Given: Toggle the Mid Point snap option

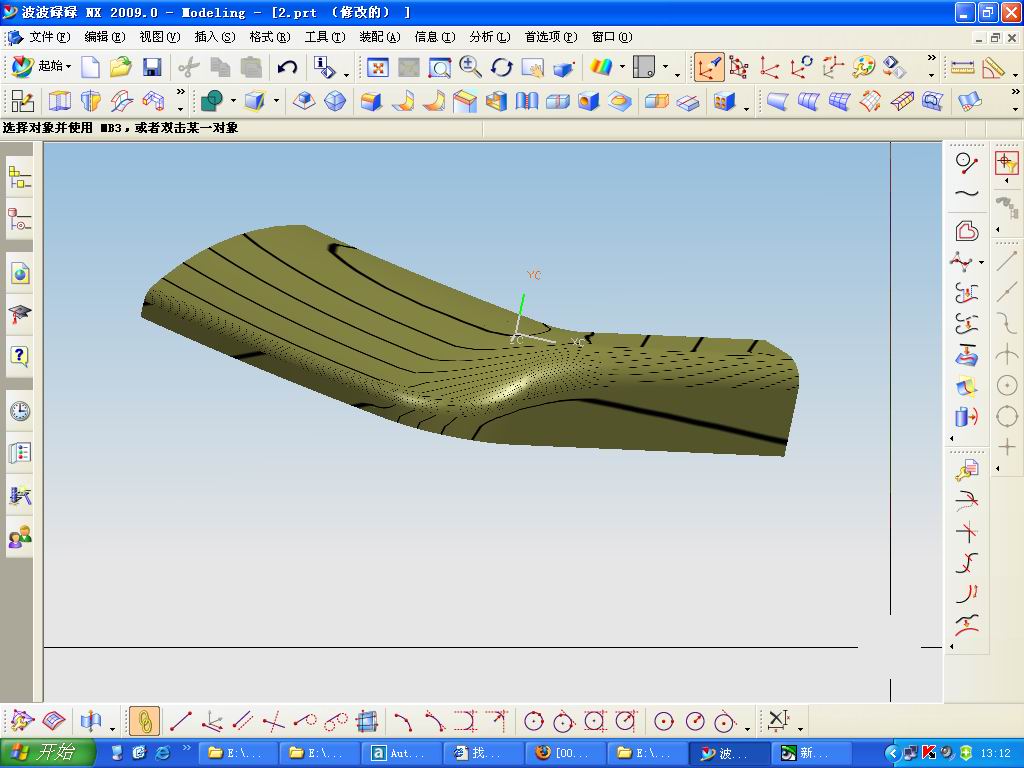Looking at the screenshot, I should point(1006,291).
